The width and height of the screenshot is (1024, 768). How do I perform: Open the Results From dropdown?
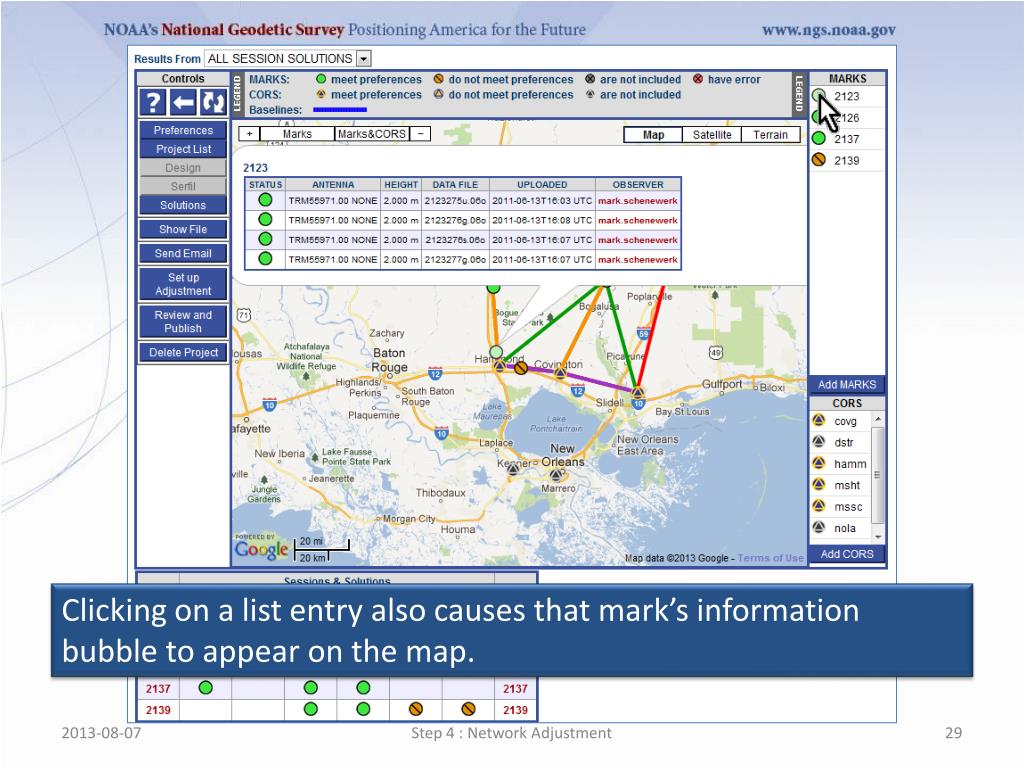[364, 59]
